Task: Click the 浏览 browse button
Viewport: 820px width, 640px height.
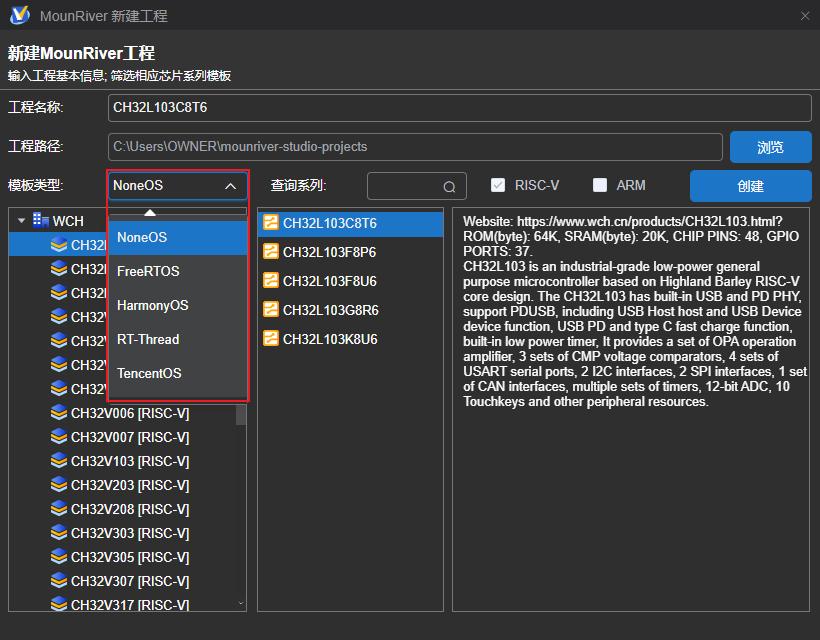Action: (x=770, y=147)
